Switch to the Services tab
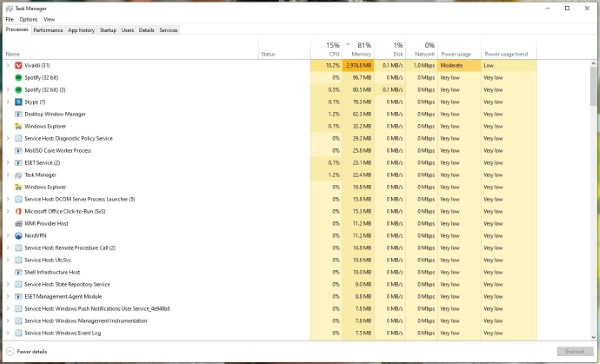The height and width of the screenshot is (364, 600). 168,30
